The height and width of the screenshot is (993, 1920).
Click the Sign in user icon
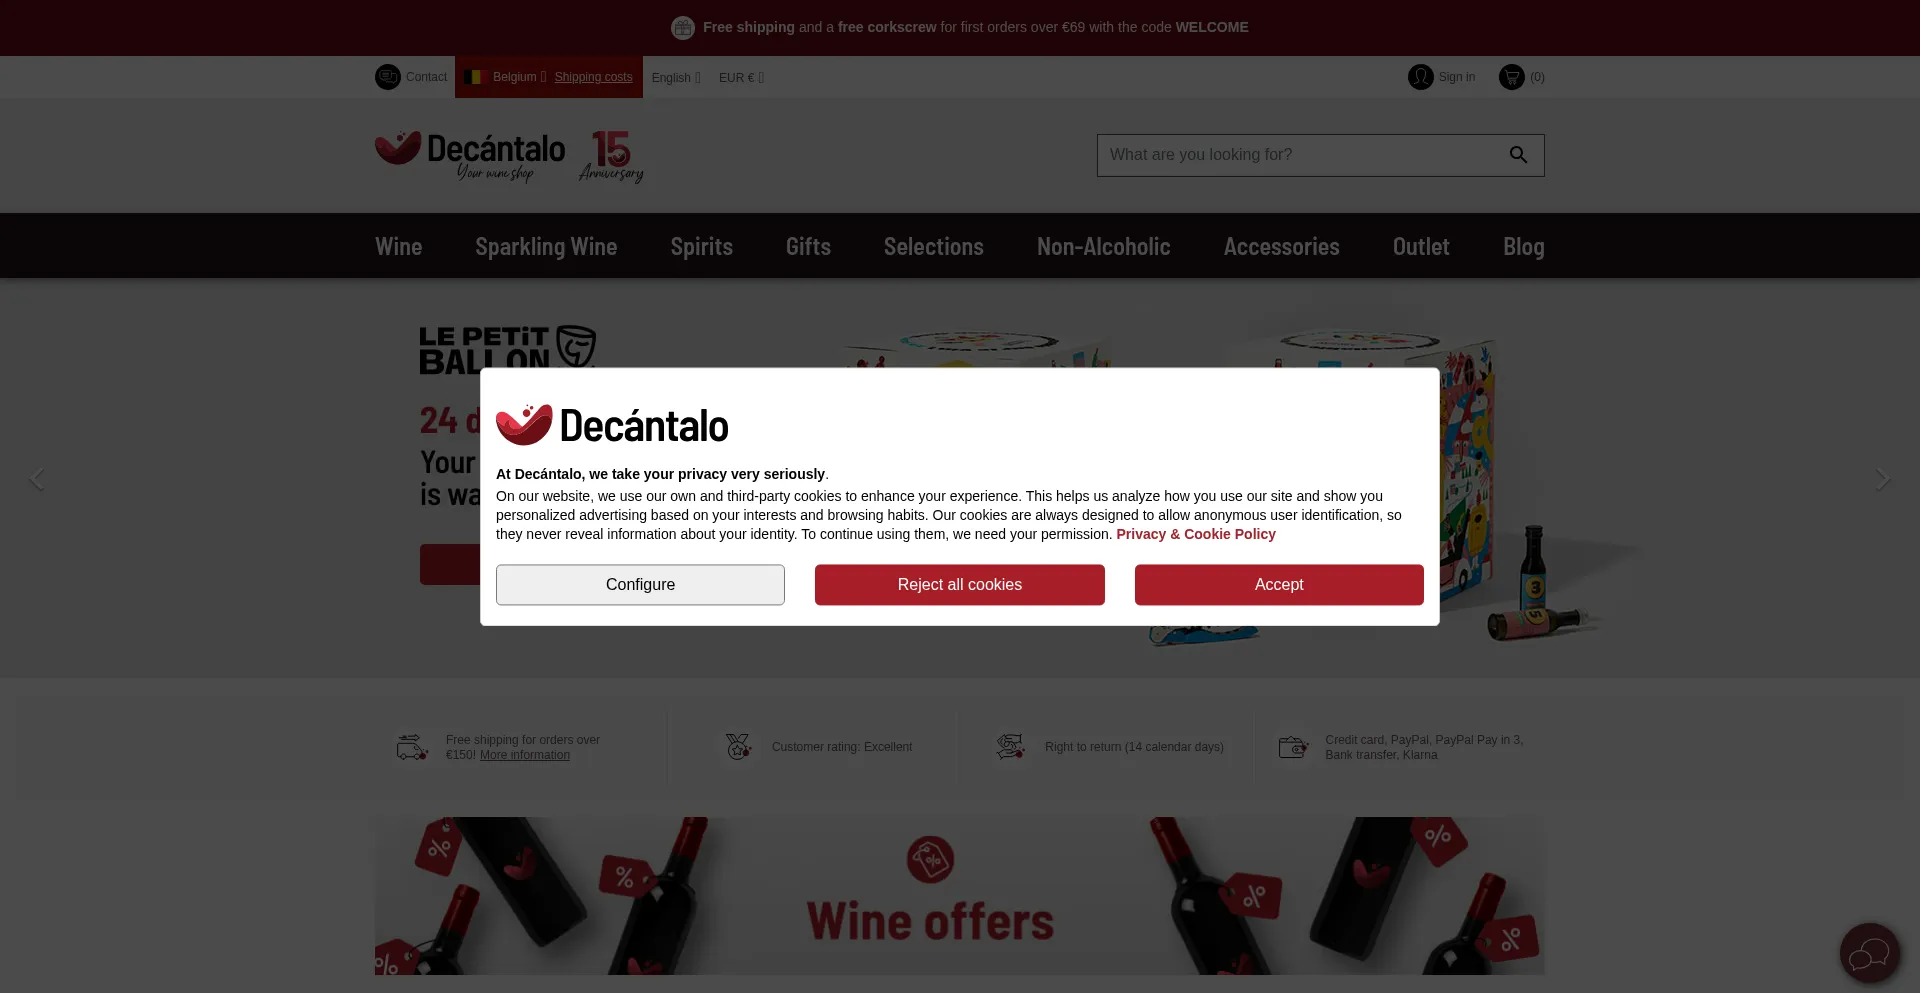pyautogui.click(x=1420, y=77)
